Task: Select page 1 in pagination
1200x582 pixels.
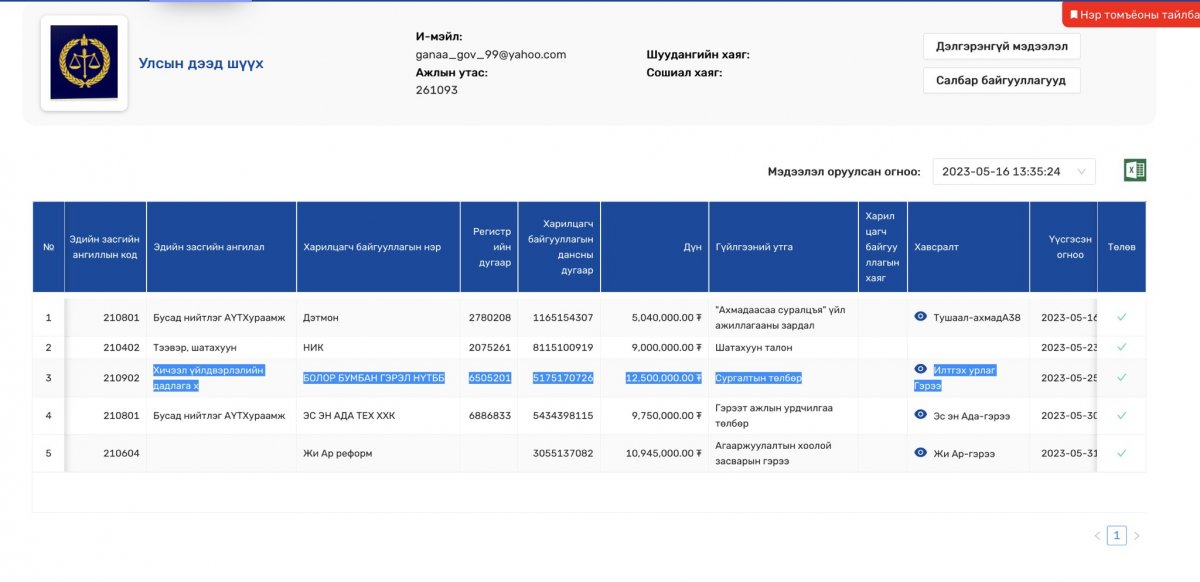Action: [1117, 536]
